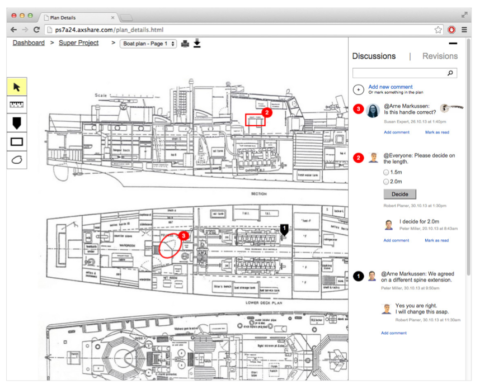Viewport: 480px width, 389px height.
Task: Click 'Is this handle correct?' comment text
Action: [410, 112]
